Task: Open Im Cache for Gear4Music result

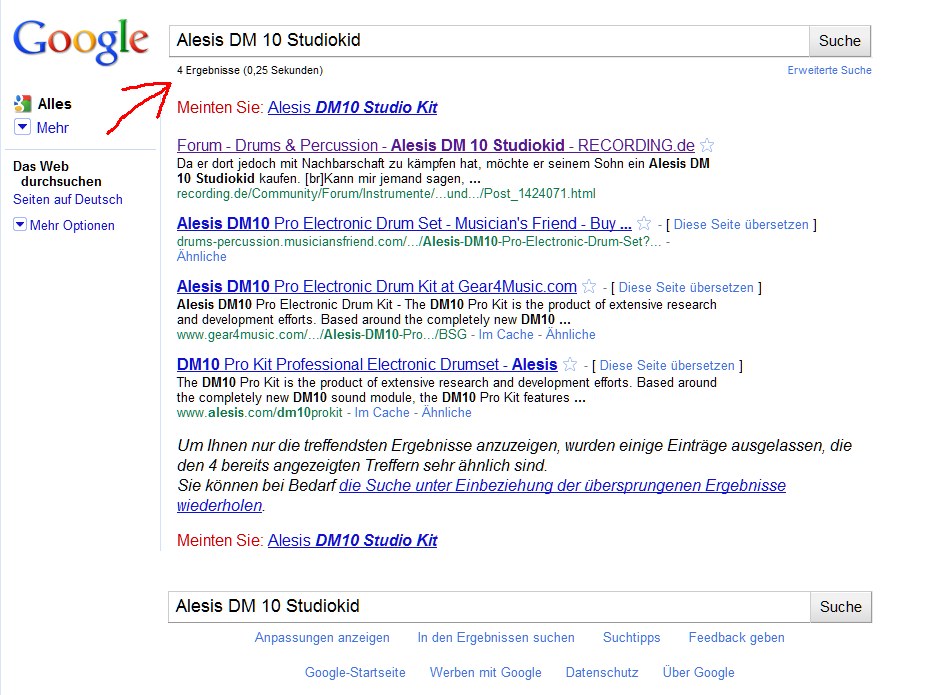Action: pos(506,335)
